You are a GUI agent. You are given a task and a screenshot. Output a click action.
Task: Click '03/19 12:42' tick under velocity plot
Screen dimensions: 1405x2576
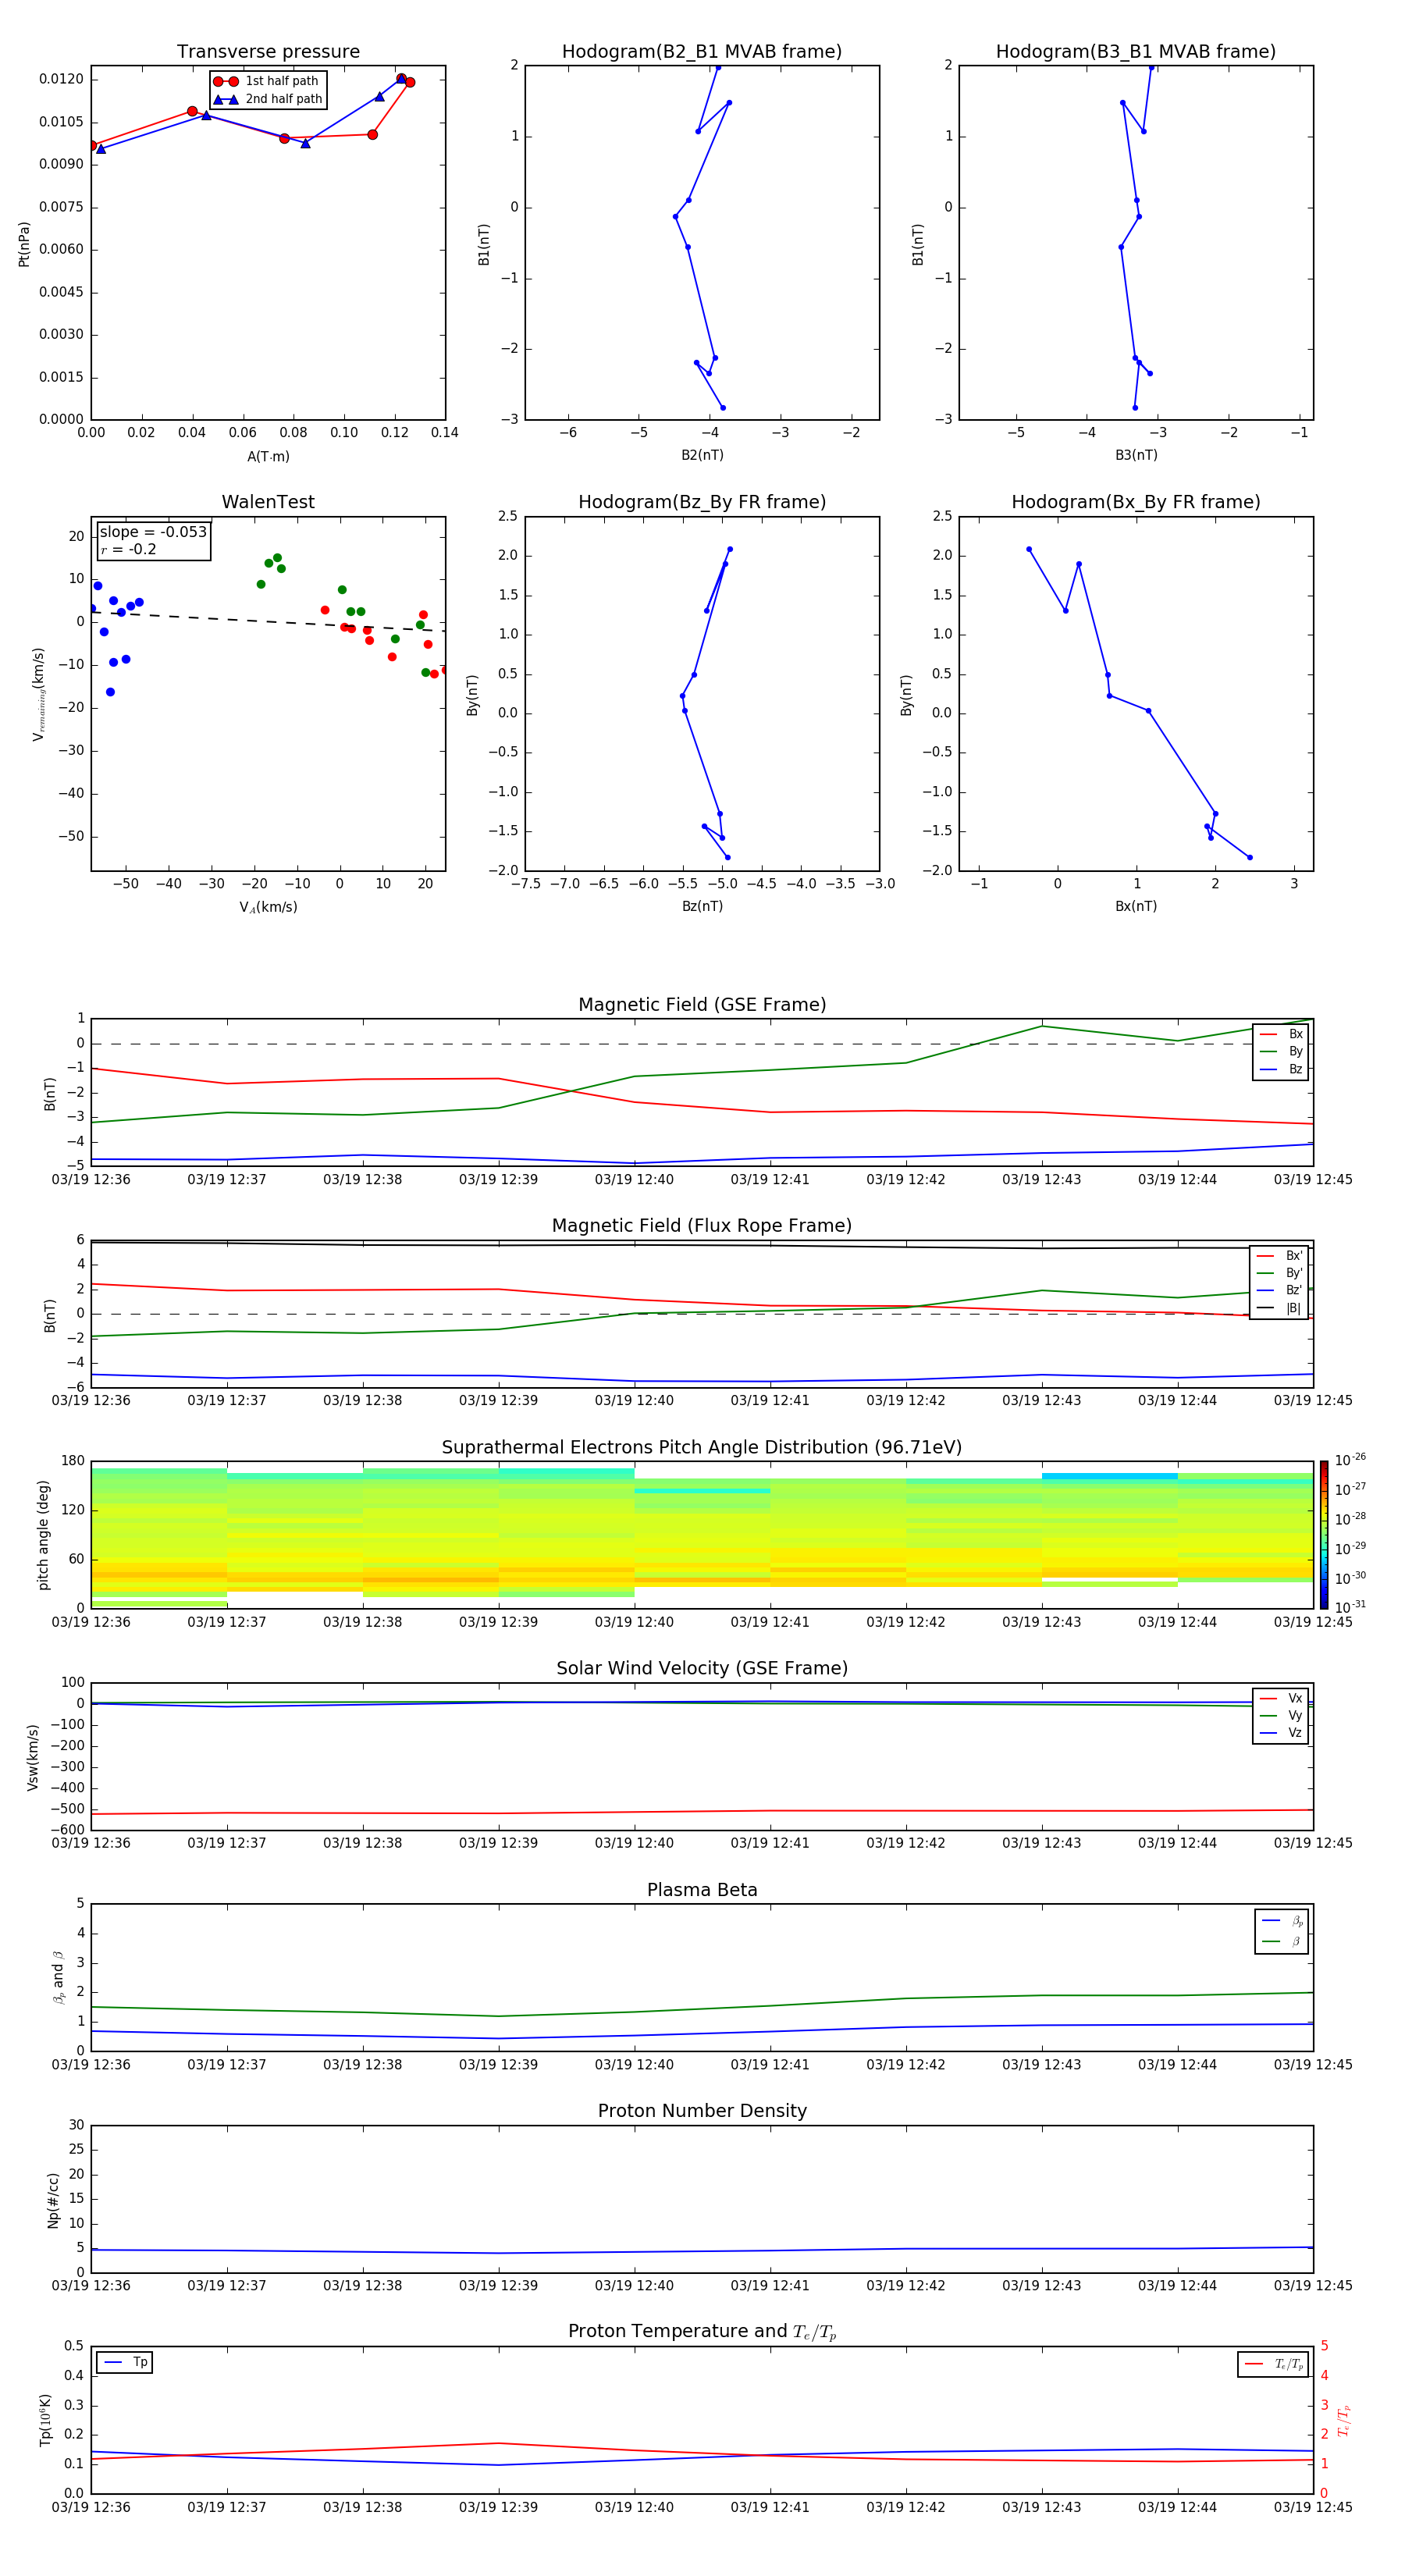click(906, 1843)
